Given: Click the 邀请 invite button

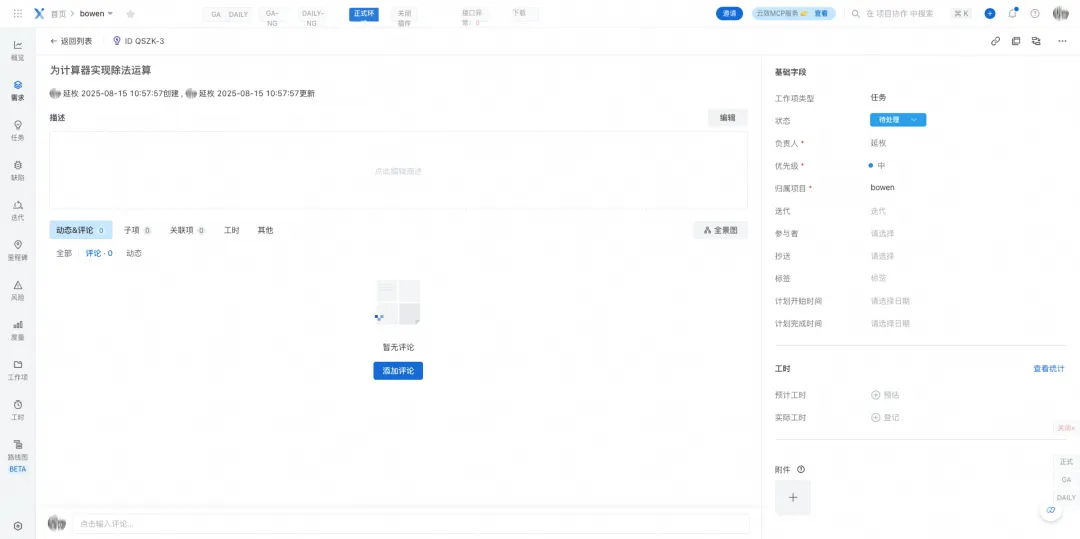Looking at the screenshot, I should pyautogui.click(x=729, y=13).
